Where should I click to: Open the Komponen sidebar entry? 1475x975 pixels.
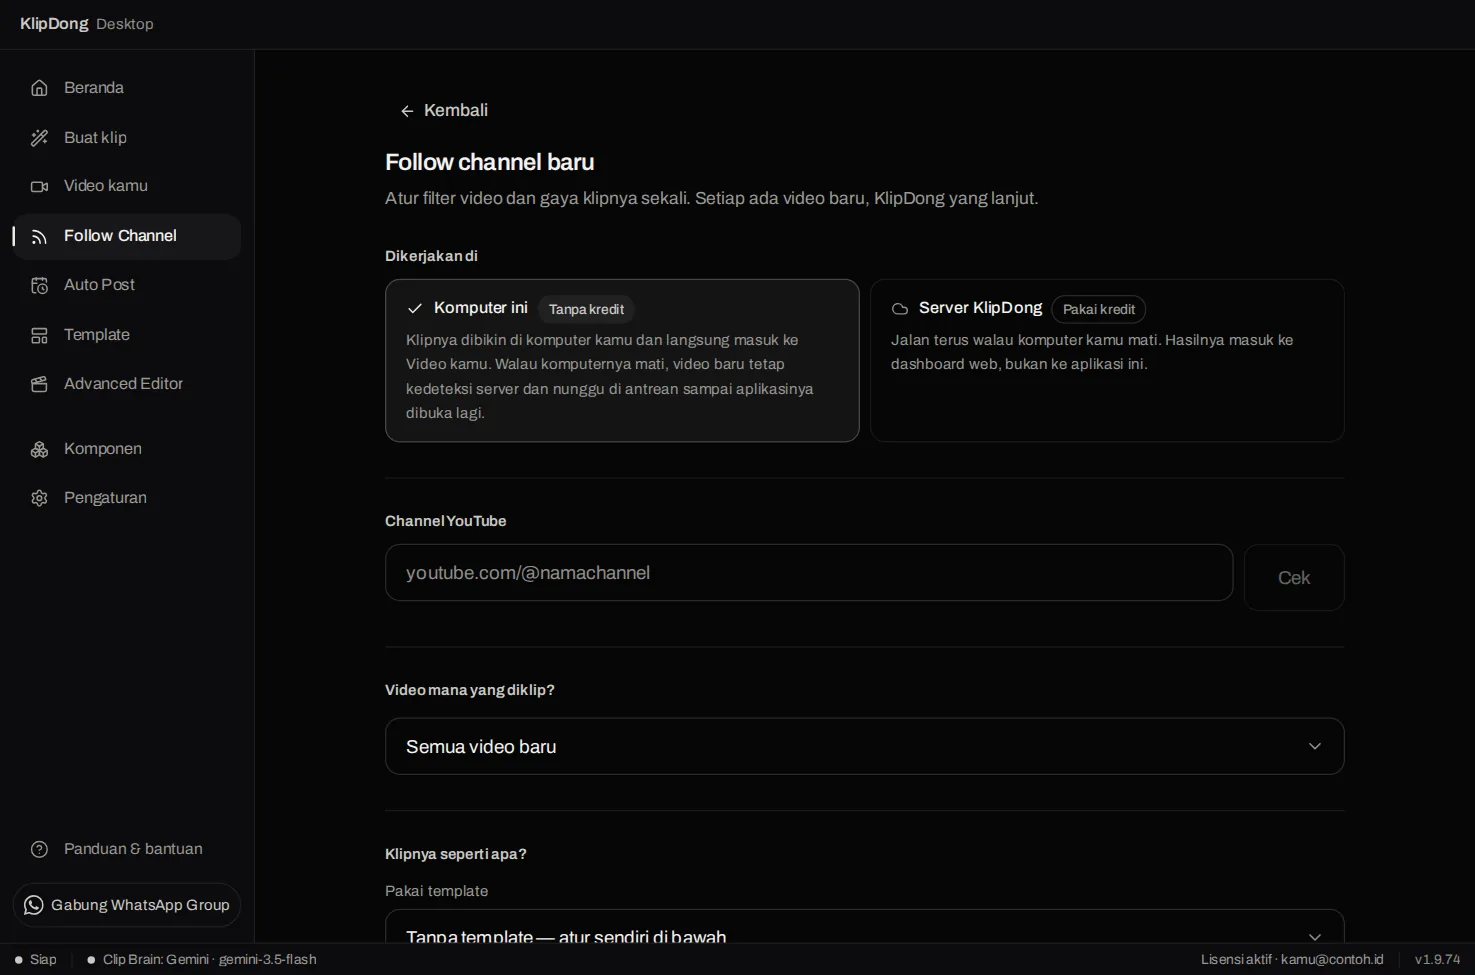point(127,449)
